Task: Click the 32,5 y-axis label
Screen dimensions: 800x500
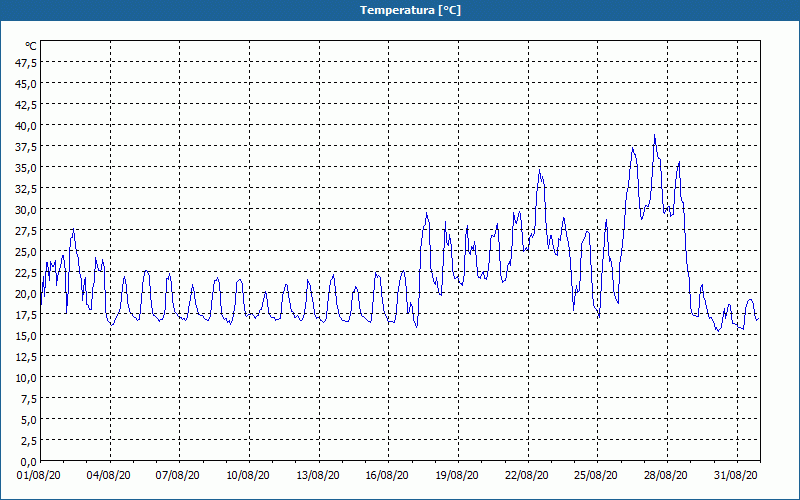Action: tap(27, 189)
